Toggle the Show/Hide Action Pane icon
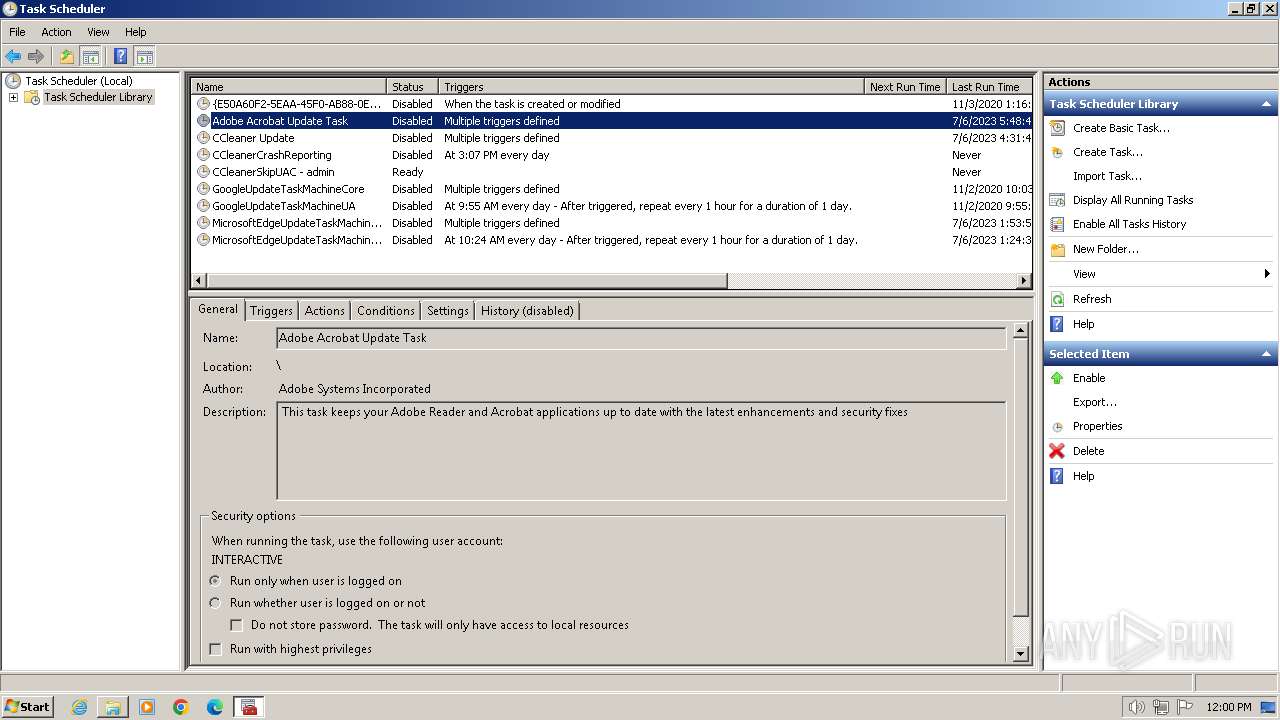Image resolution: width=1280 pixels, height=720 pixels. [x=144, y=57]
